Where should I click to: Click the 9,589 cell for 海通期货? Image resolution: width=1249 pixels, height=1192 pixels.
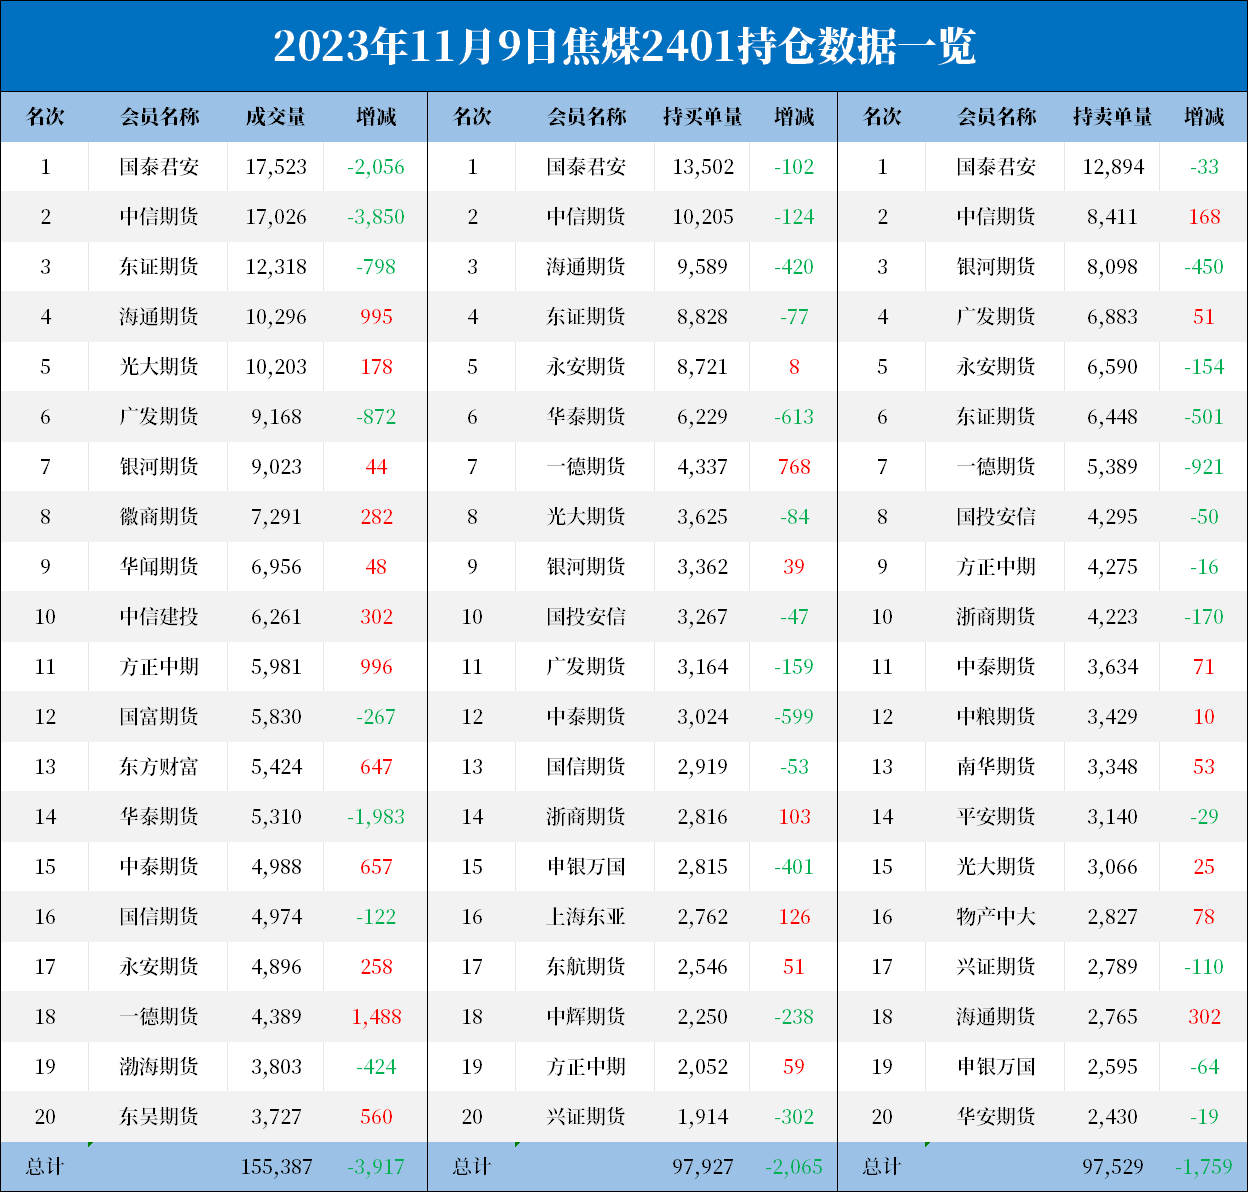click(703, 267)
